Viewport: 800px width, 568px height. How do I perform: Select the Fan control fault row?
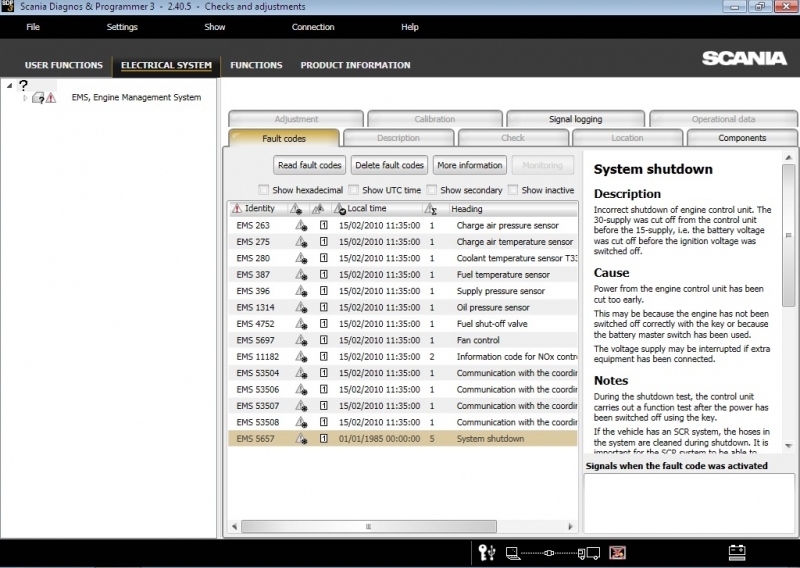(403, 340)
